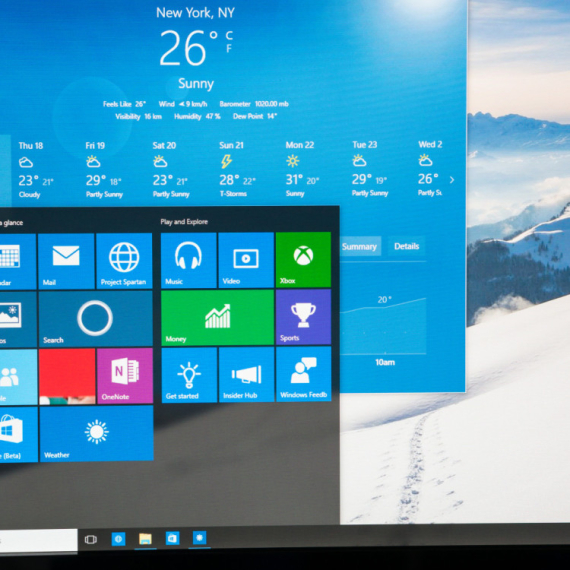Image resolution: width=570 pixels, height=570 pixels.
Task: Open the Get started tile
Action: click(x=189, y=375)
